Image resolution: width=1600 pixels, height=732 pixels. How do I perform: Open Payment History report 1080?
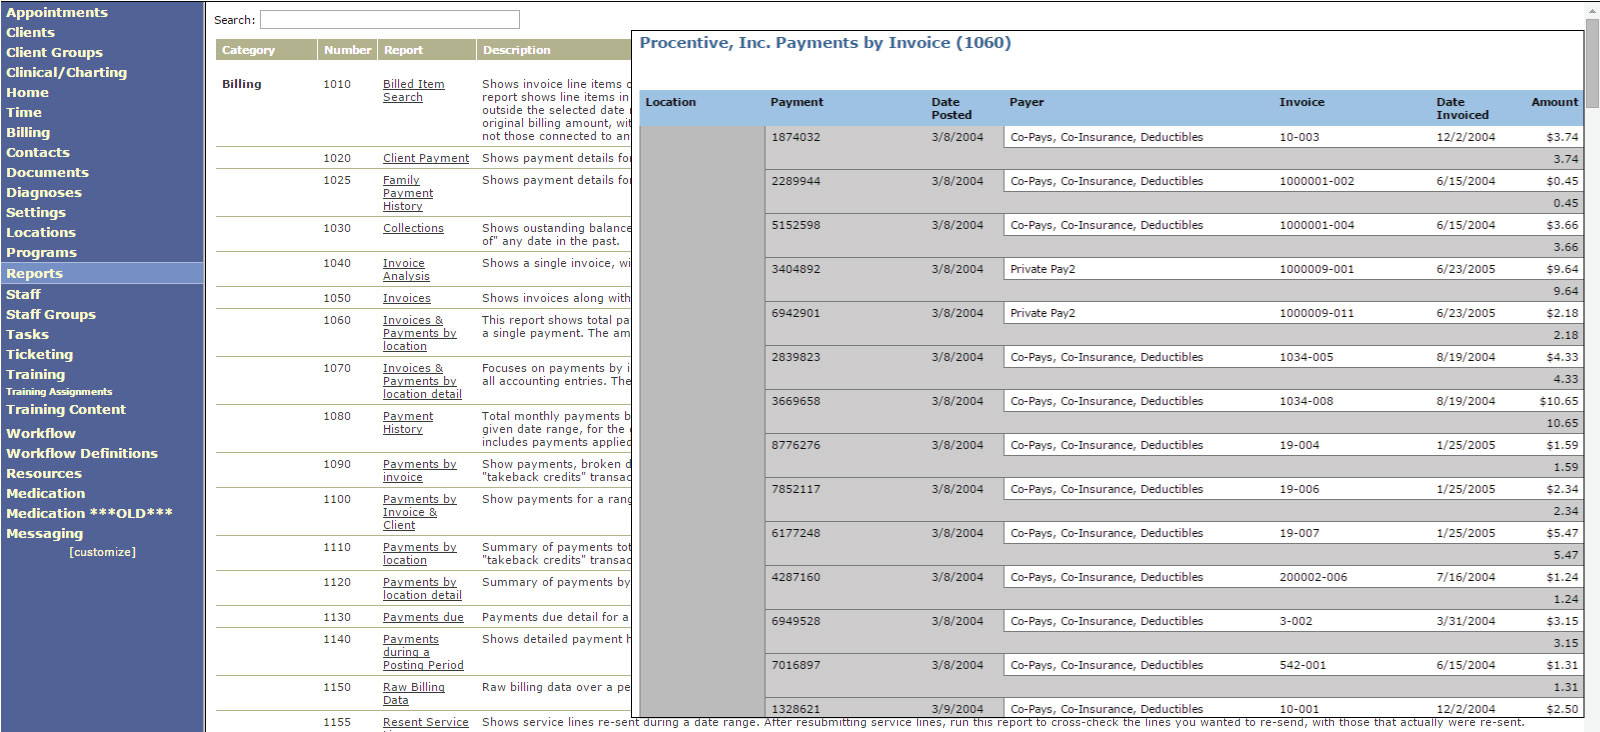click(x=408, y=423)
